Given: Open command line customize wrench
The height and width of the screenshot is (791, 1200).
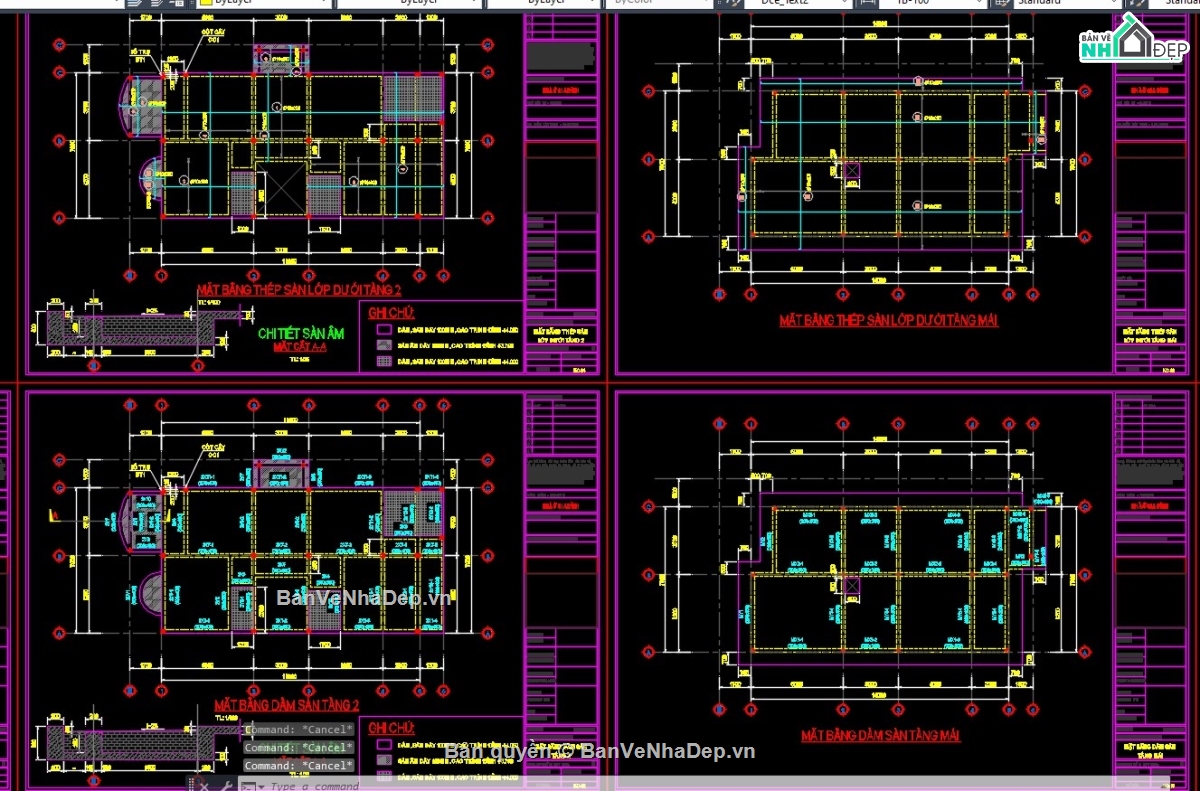Looking at the screenshot, I should 227,785.
